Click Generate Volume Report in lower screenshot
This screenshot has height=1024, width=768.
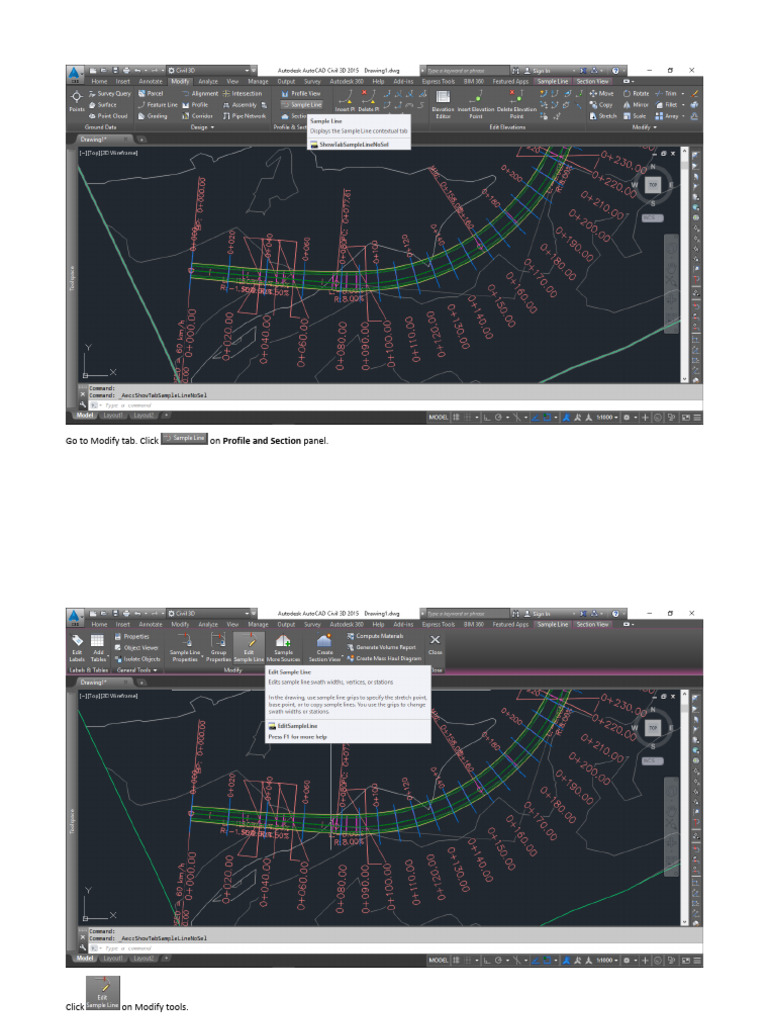pos(381,647)
